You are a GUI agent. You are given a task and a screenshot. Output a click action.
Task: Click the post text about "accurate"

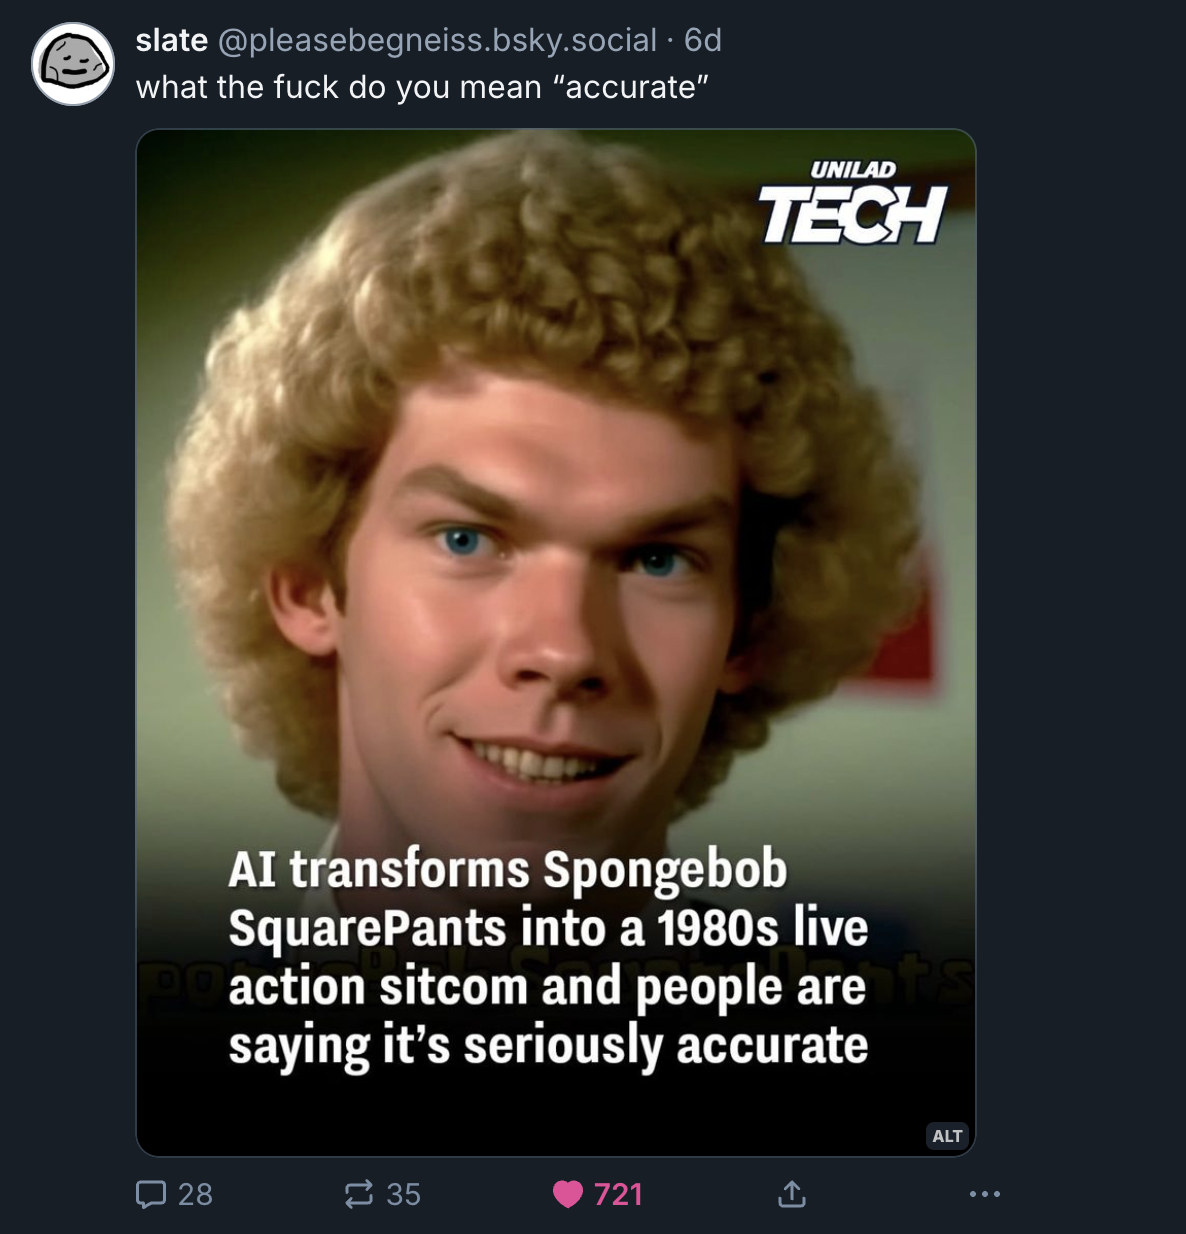point(422,88)
